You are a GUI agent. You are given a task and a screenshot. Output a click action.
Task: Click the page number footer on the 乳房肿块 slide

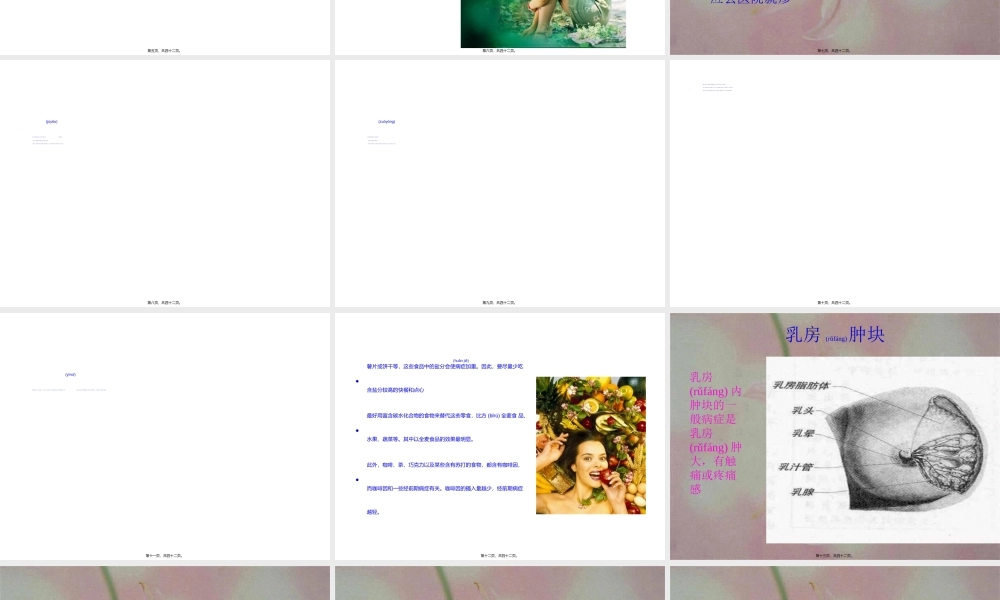point(834,555)
